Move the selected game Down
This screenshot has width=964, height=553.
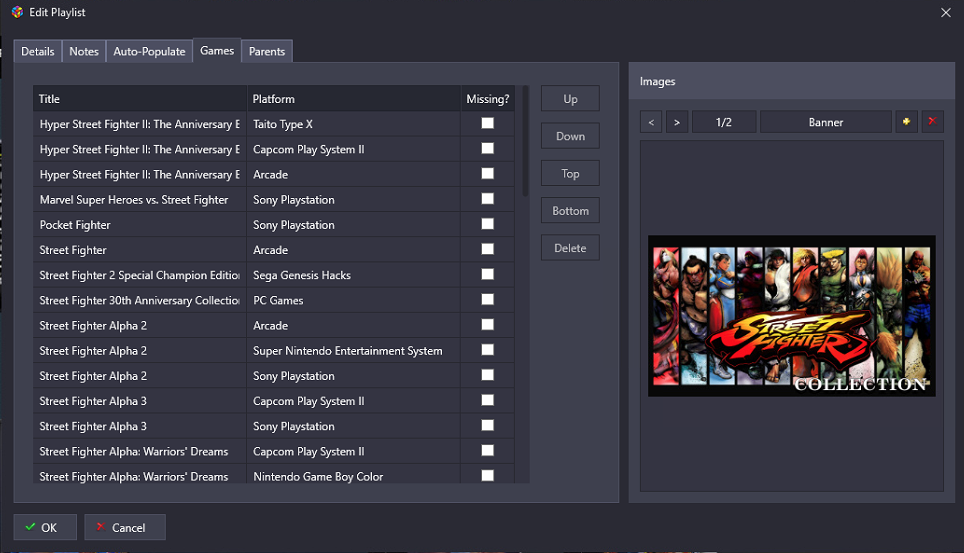[x=570, y=136]
